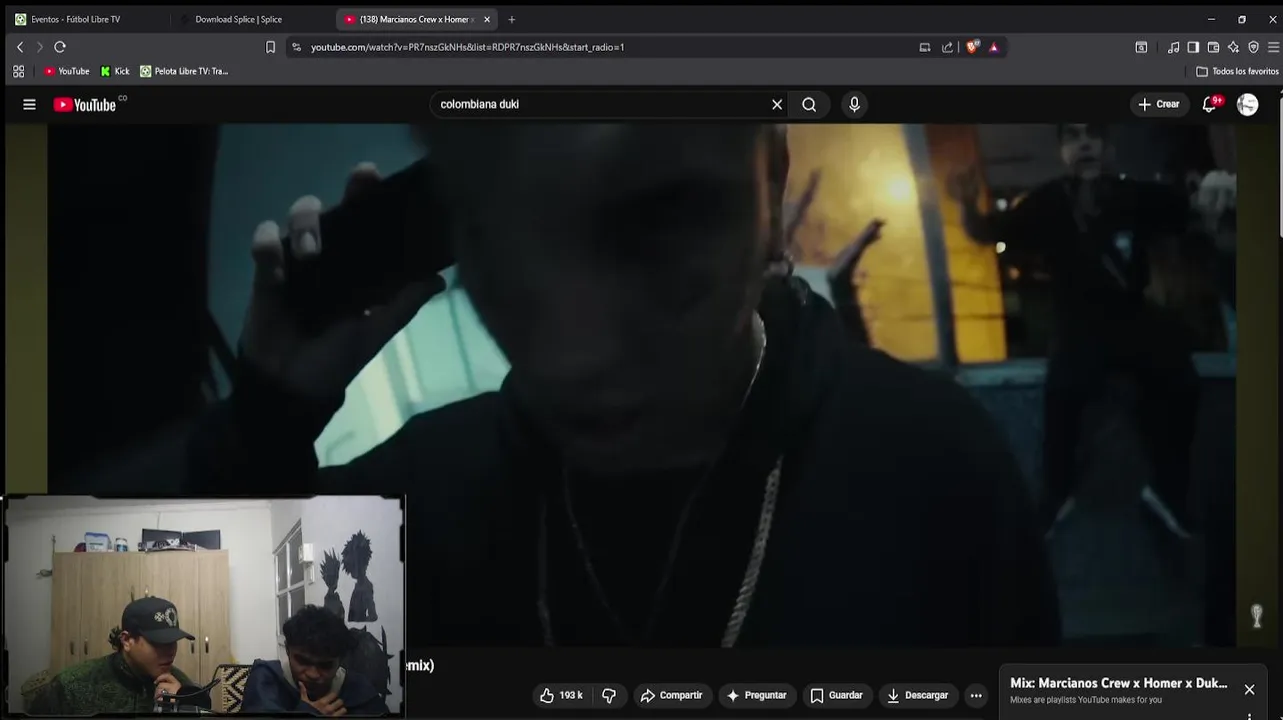Open the Brave playlist music note icon

pos(1173,47)
